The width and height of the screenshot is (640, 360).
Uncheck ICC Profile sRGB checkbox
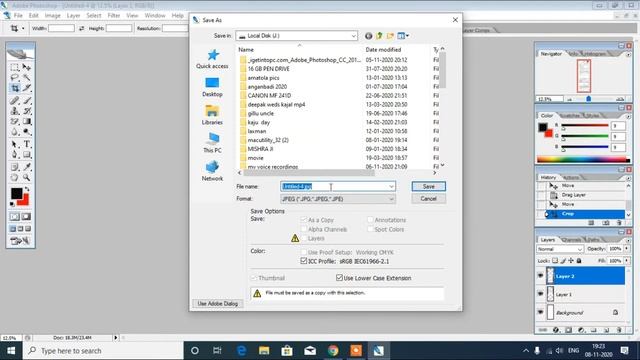coord(304,261)
